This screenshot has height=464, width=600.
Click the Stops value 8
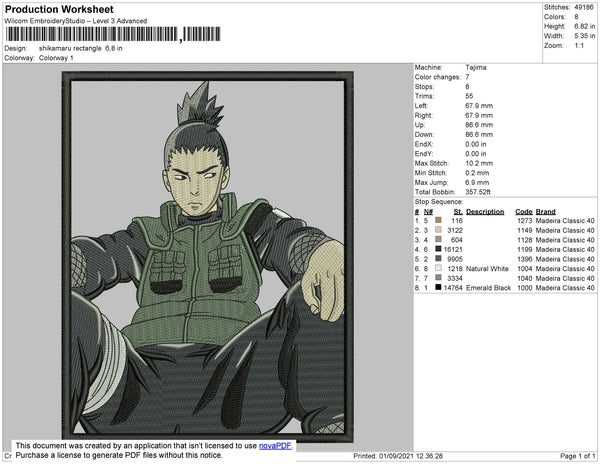(x=467, y=86)
